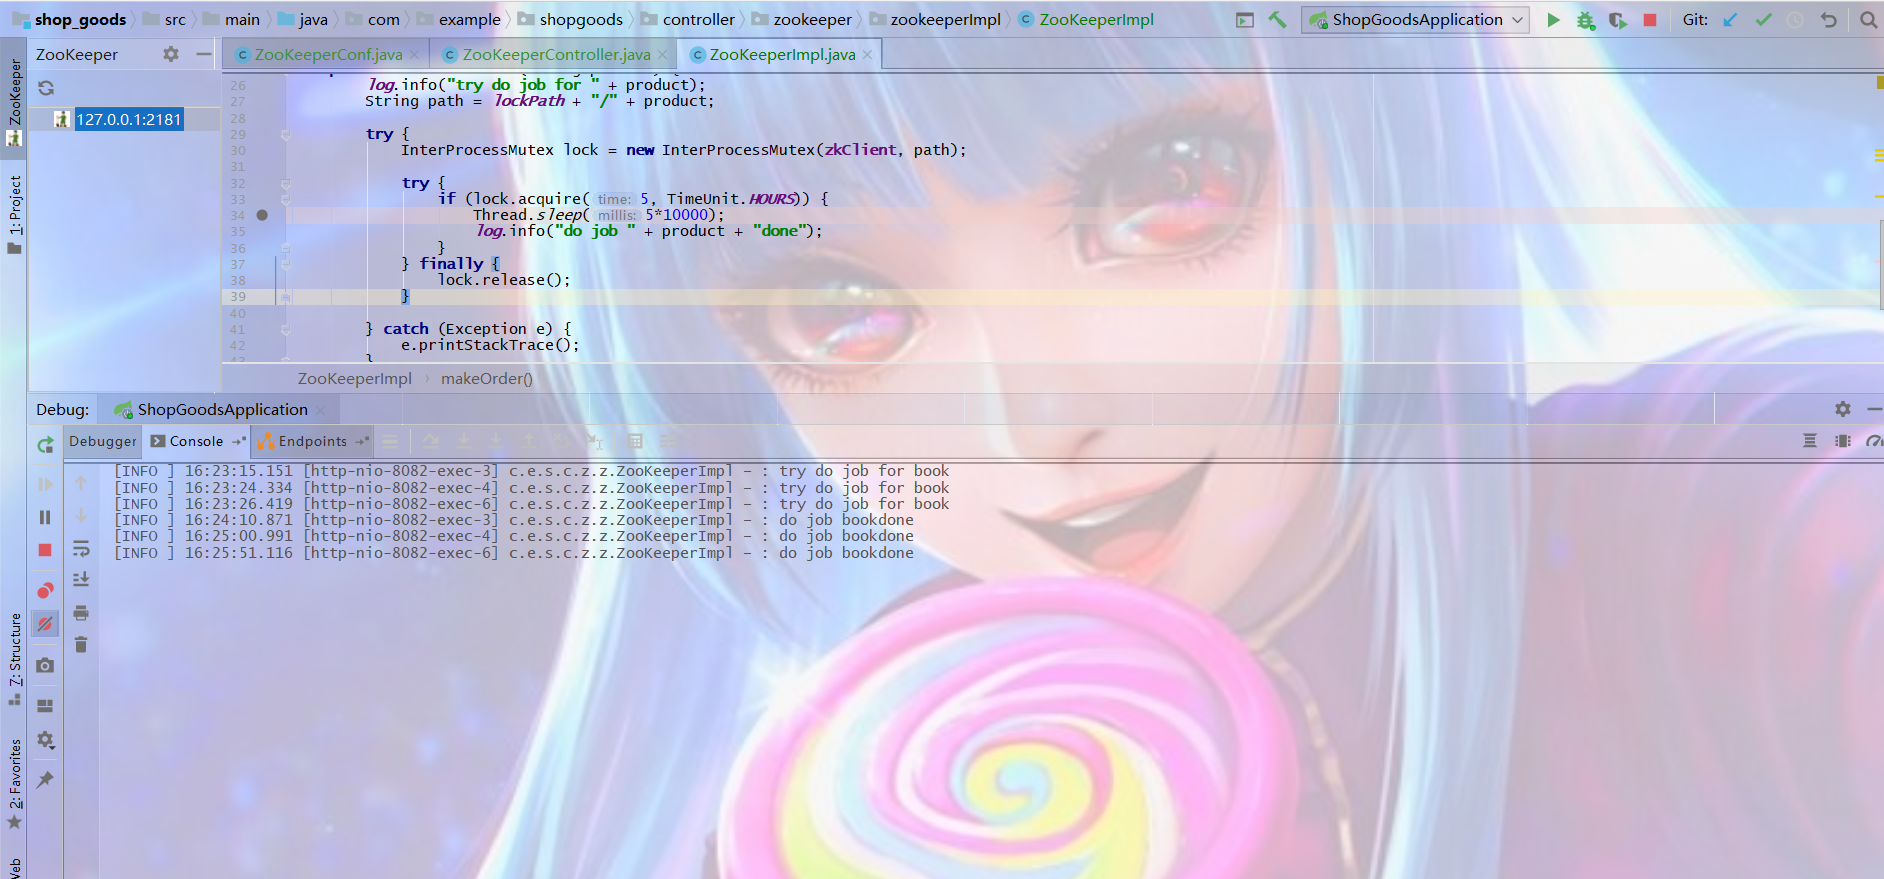Close the ZooKeeperController.java tab
The image size is (1884, 879).
(x=662, y=55)
